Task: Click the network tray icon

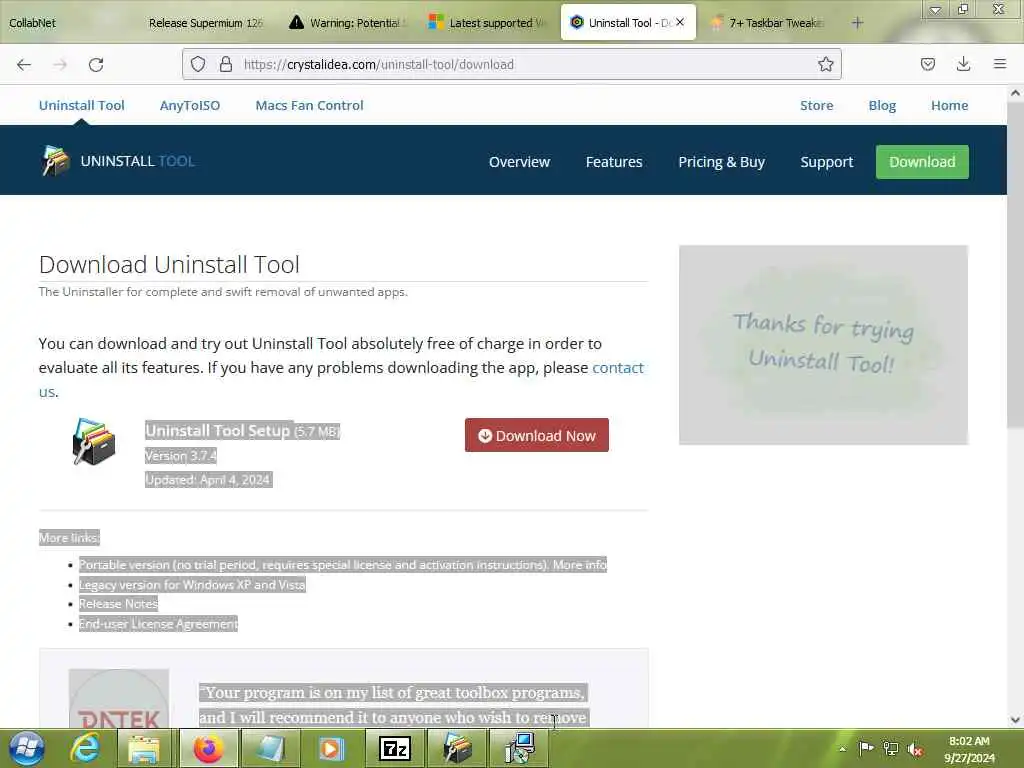Action: 891,748
